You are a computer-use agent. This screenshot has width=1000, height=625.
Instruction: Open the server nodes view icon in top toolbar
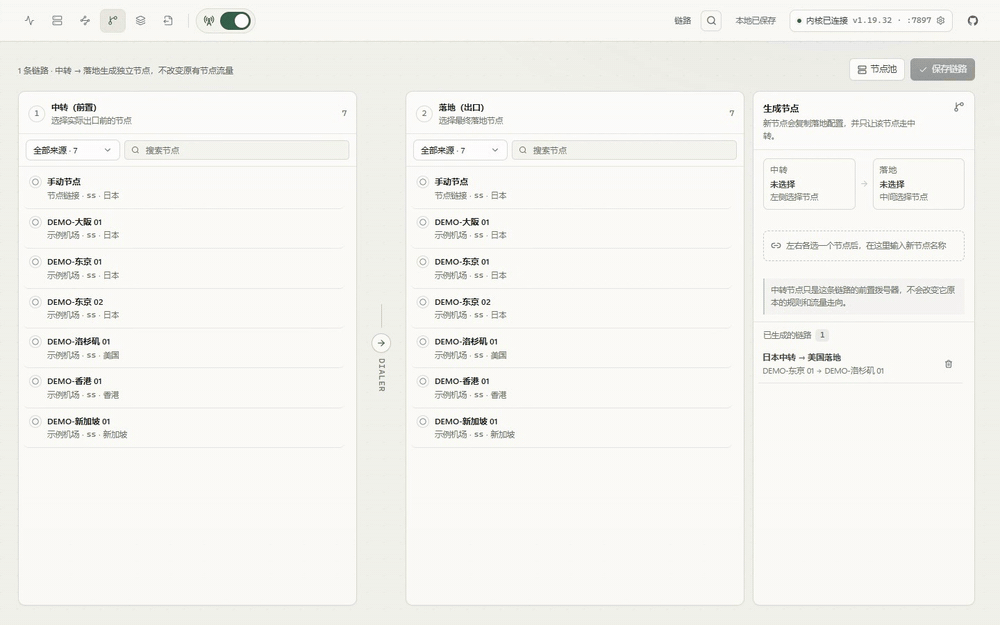coord(57,20)
